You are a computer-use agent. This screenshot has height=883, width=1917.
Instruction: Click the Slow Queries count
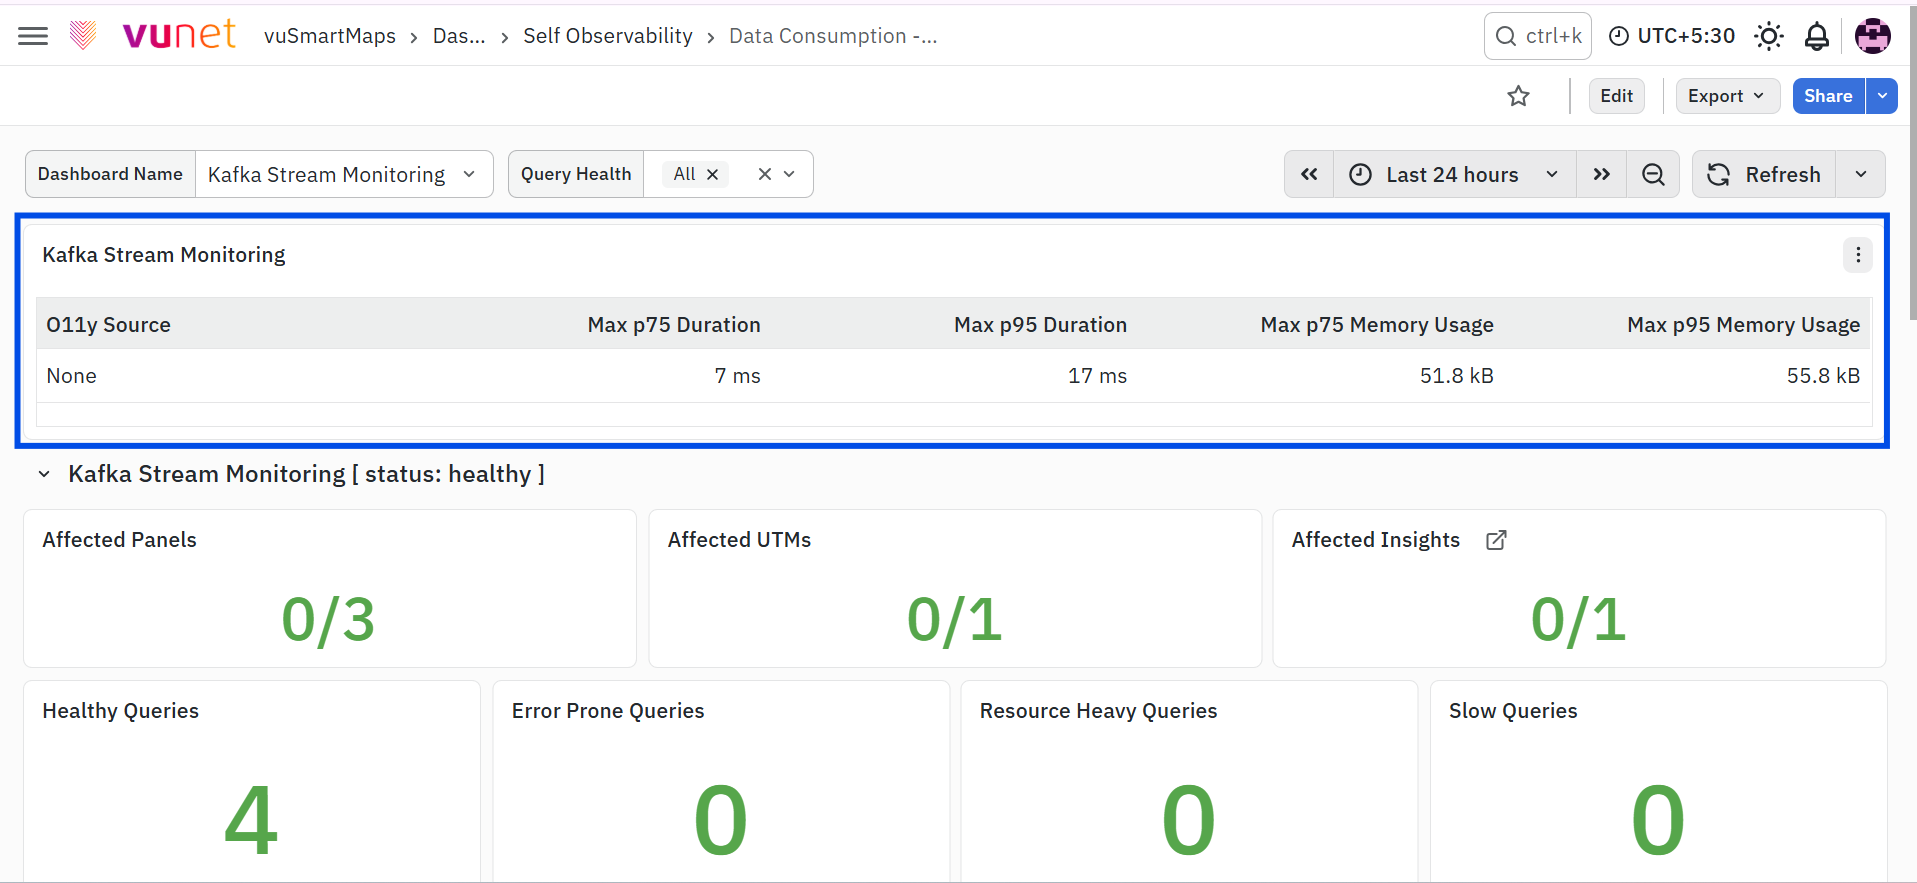click(x=1658, y=820)
